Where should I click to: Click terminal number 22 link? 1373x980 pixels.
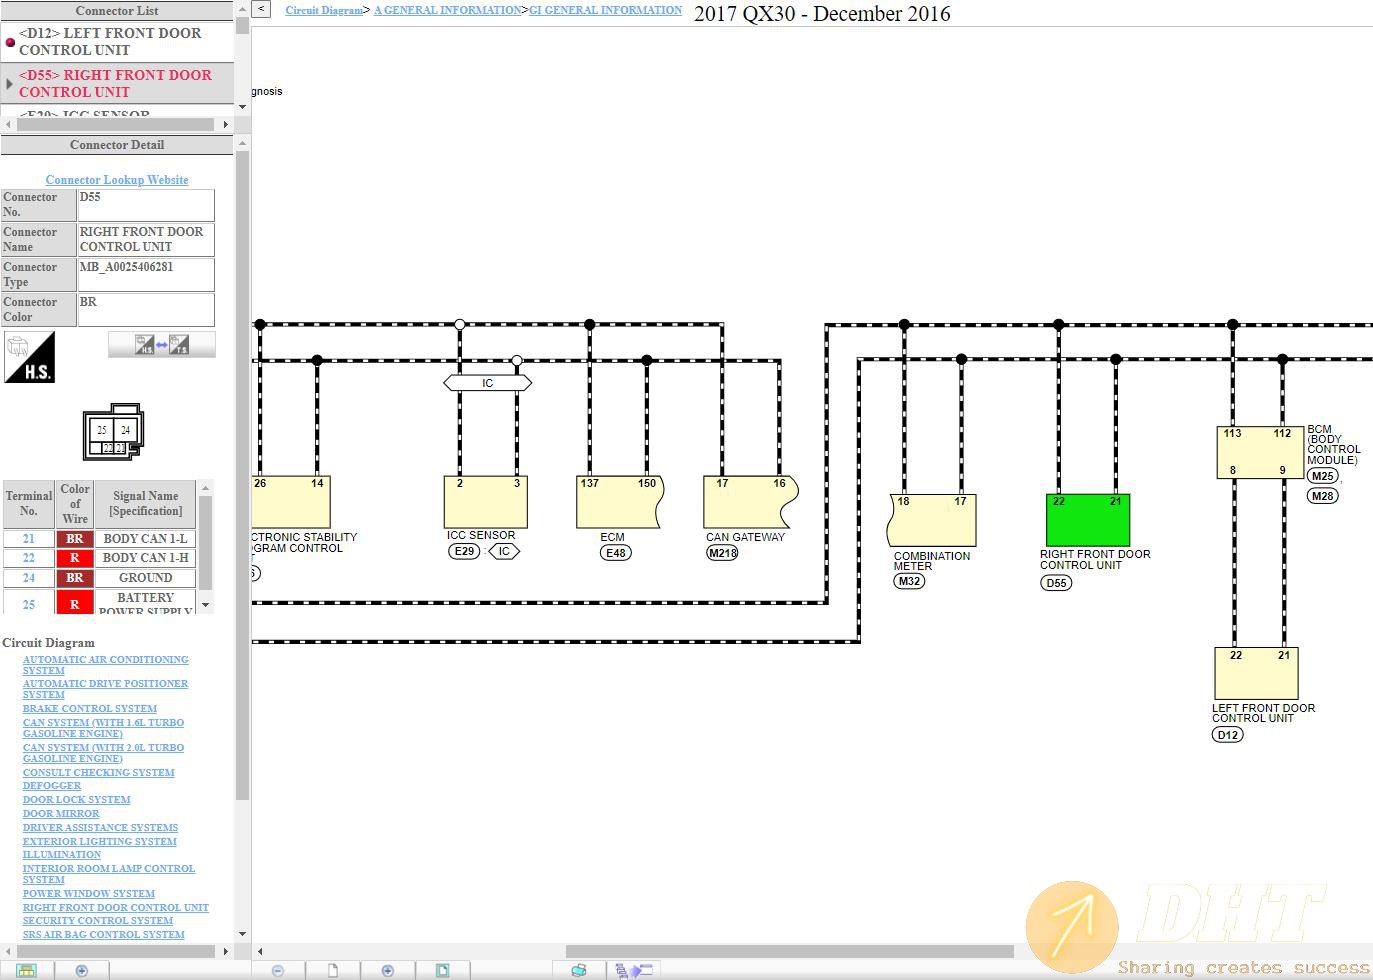tap(29, 558)
